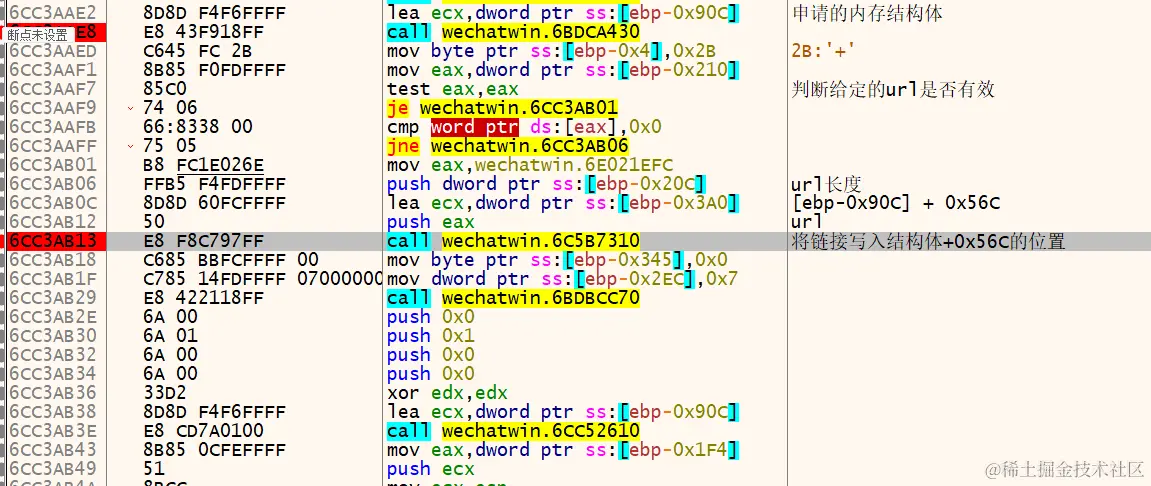This screenshot has width=1151, height=486.
Task: Click the comment [ebp-0x90C] + 0x56C
Action: click(897, 203)
